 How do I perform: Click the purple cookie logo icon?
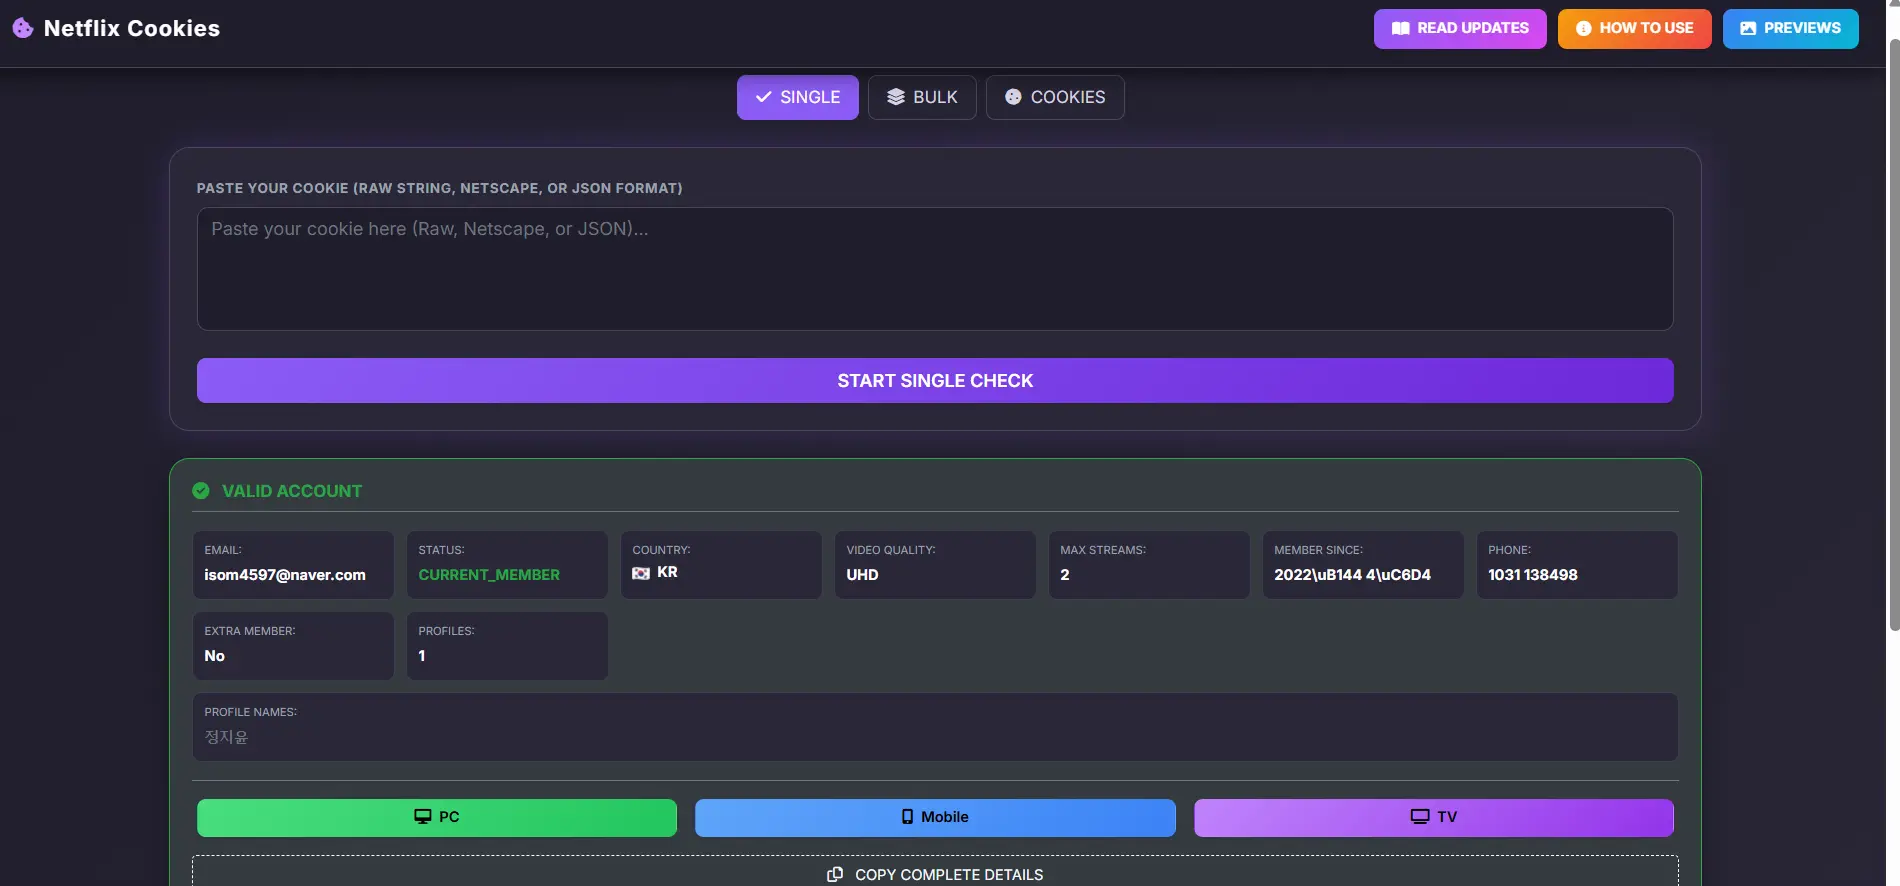pos(22,28)
